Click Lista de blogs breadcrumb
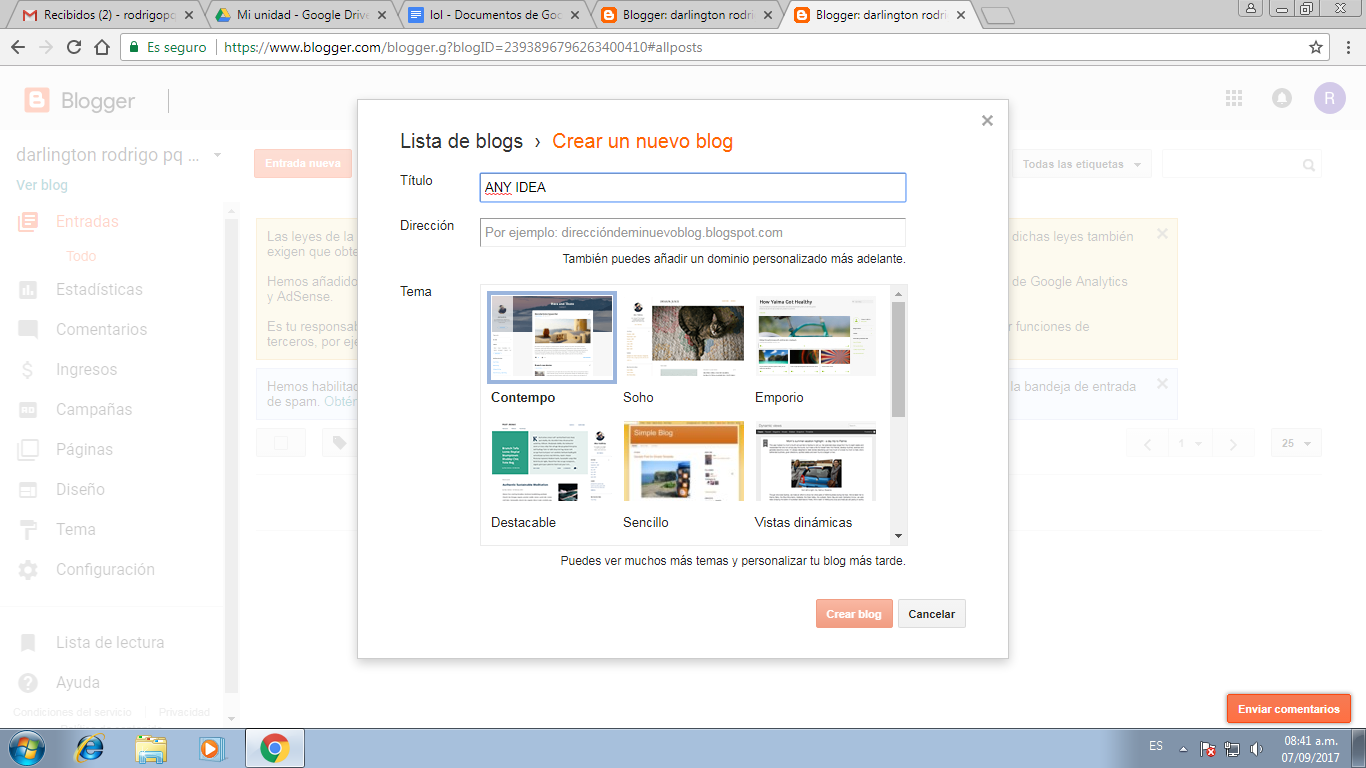This screenshot has width=1366, height=768. pyautogui.click(x=461, y=141)
